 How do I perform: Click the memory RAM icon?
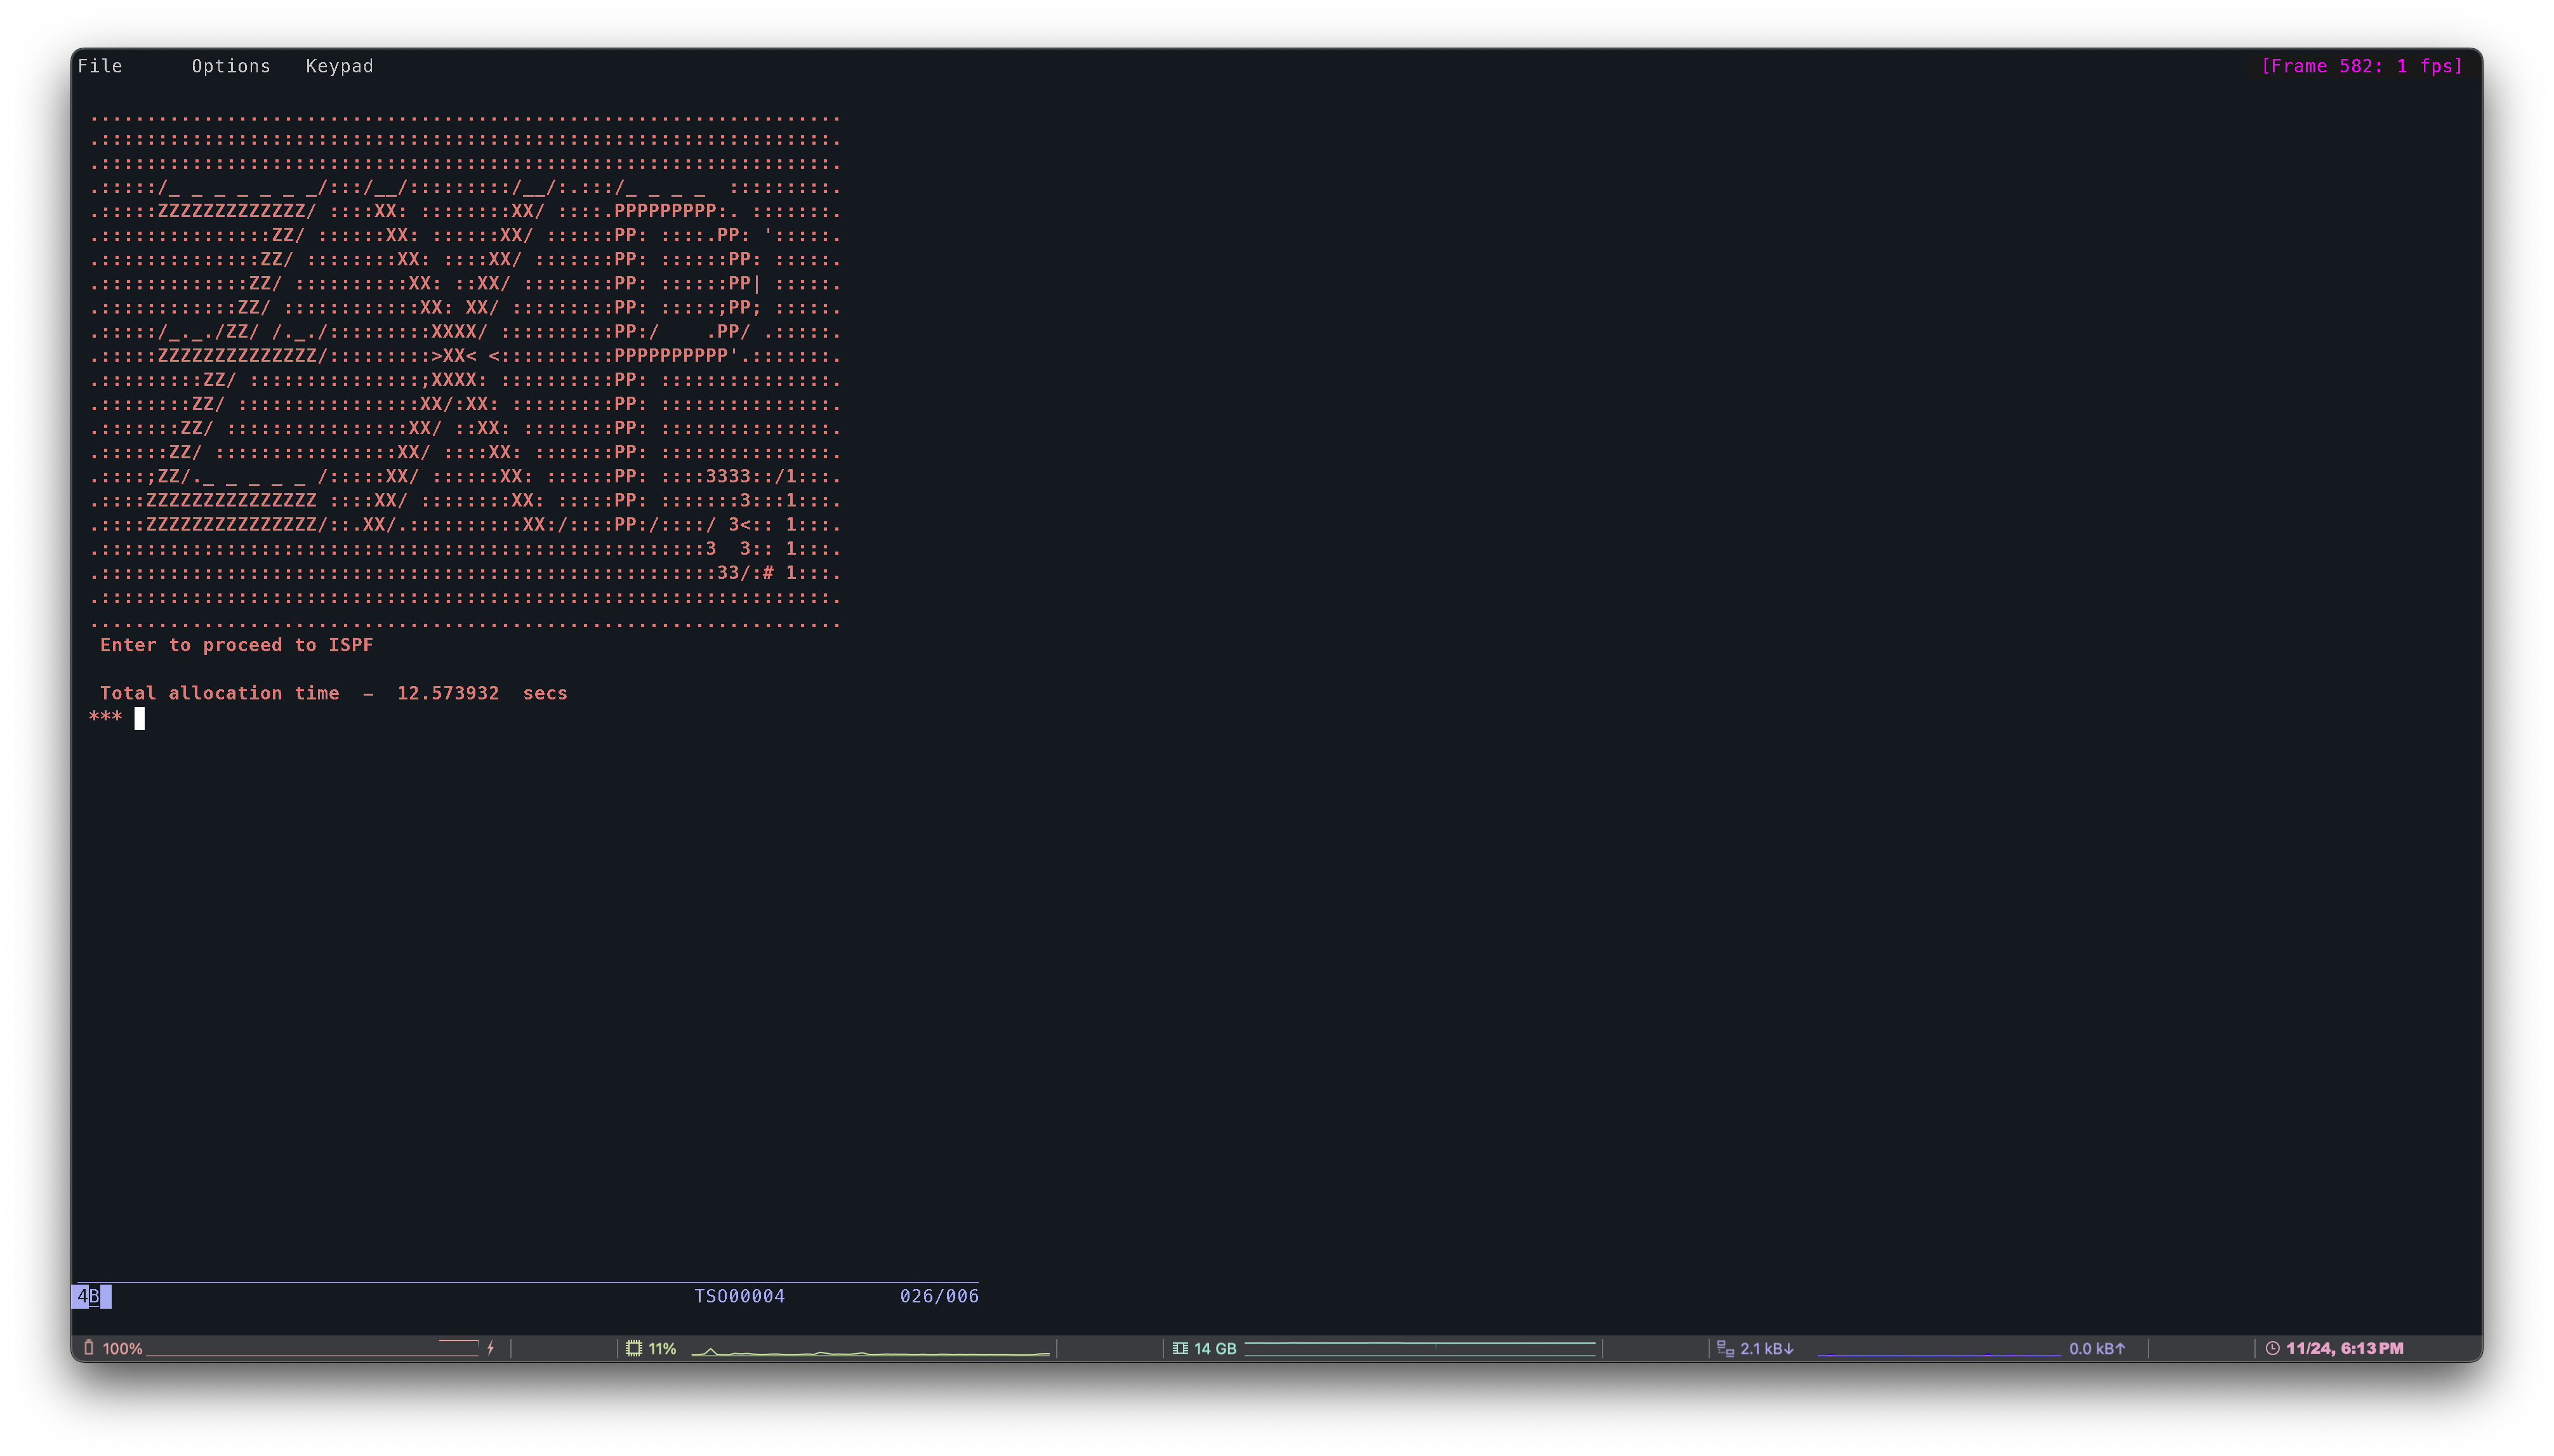coord(1180,1348)
